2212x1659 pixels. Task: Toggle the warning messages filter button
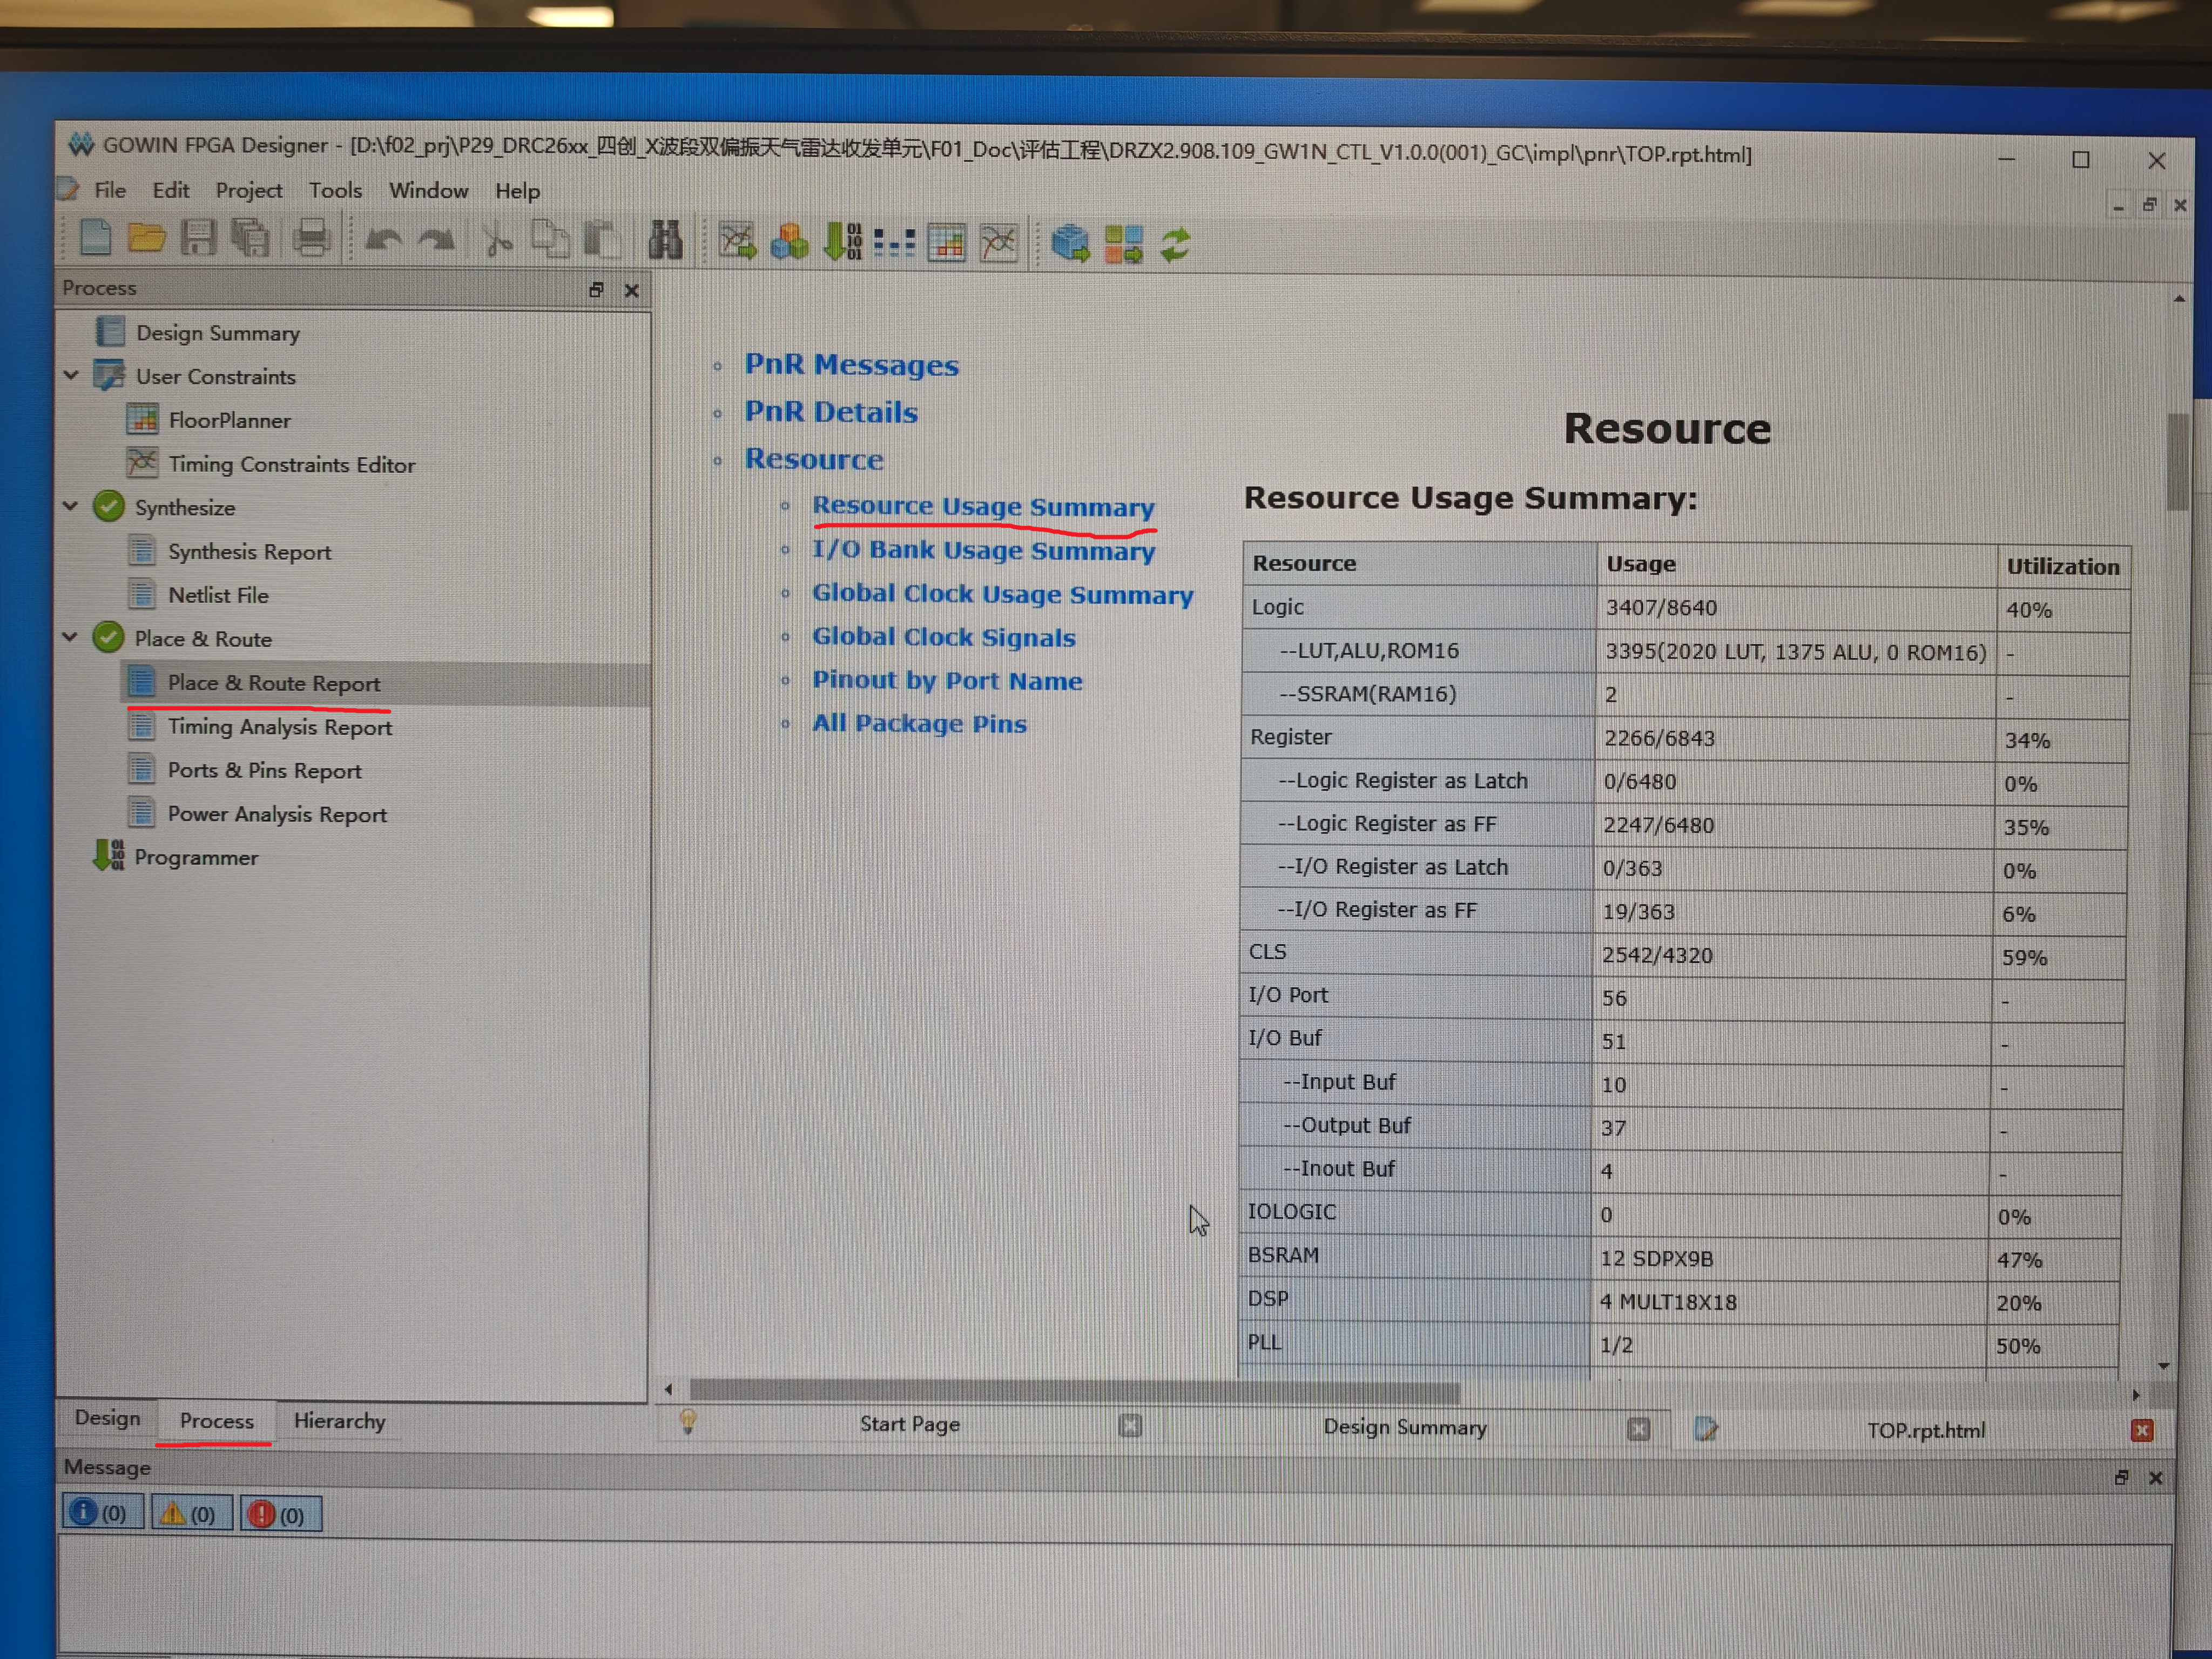190,1513
